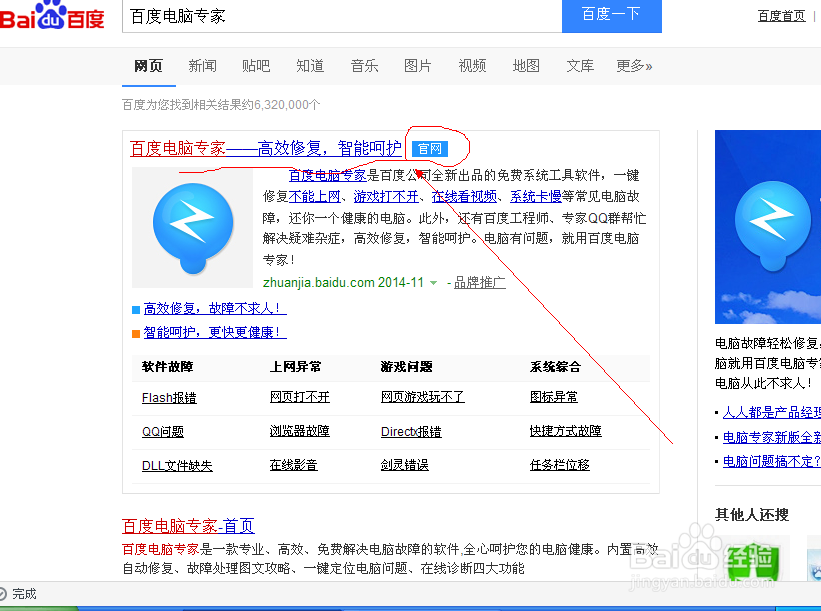Open the 网页打不开 link
The width and height of the screenshot is (821, 611).
[299, 397]
